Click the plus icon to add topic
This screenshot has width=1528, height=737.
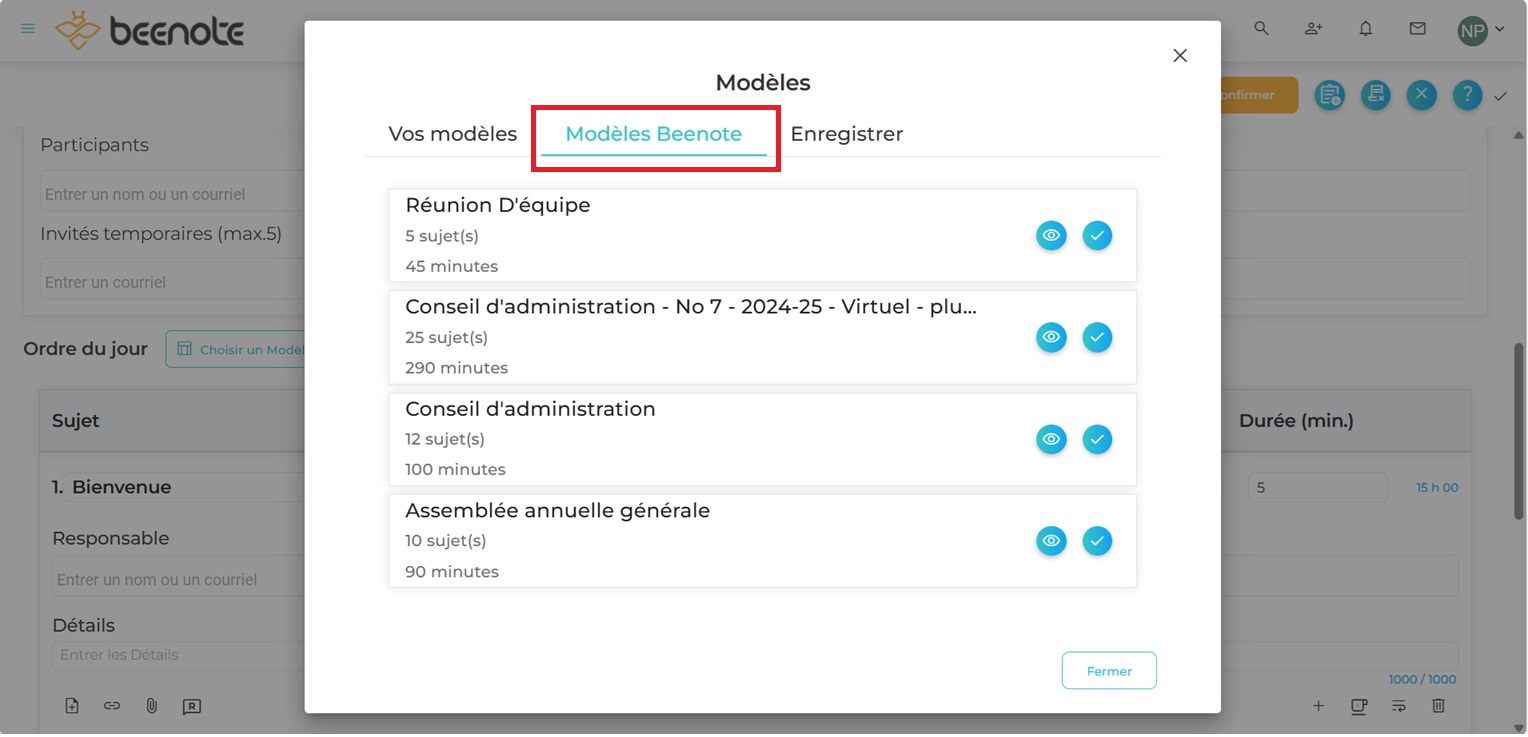[x=1319, y=706]
